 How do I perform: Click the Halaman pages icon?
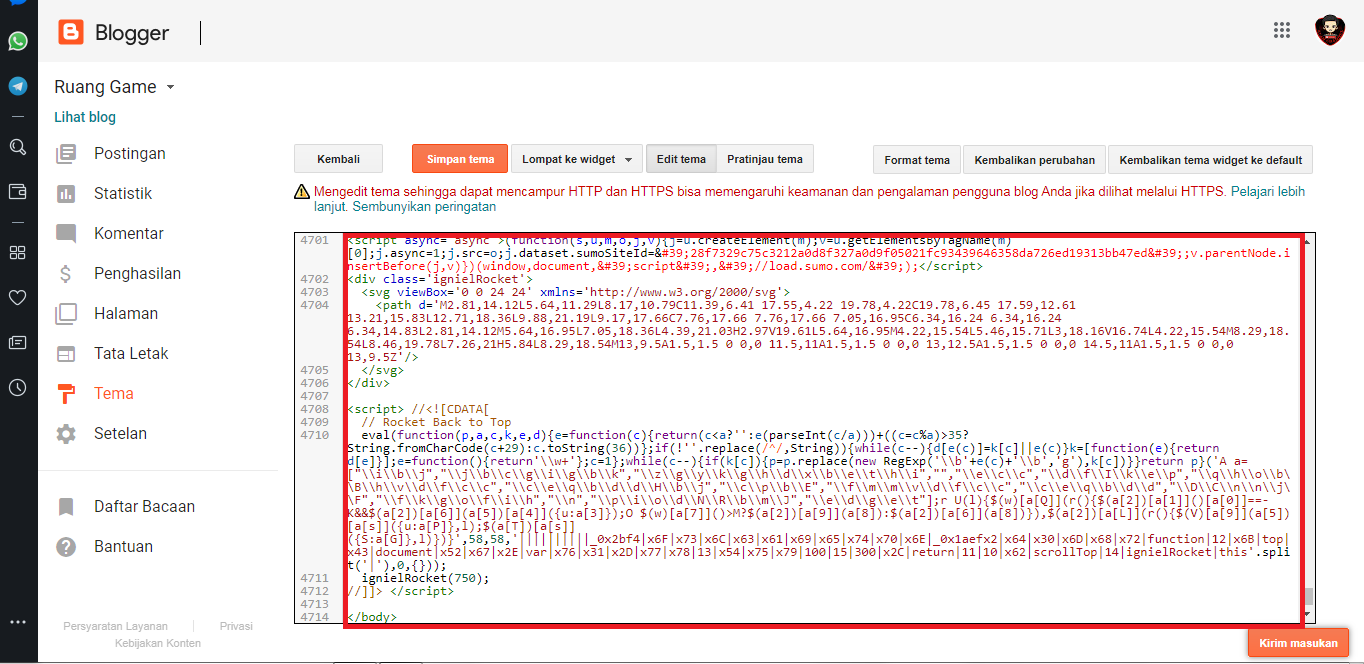coord(66,314)
